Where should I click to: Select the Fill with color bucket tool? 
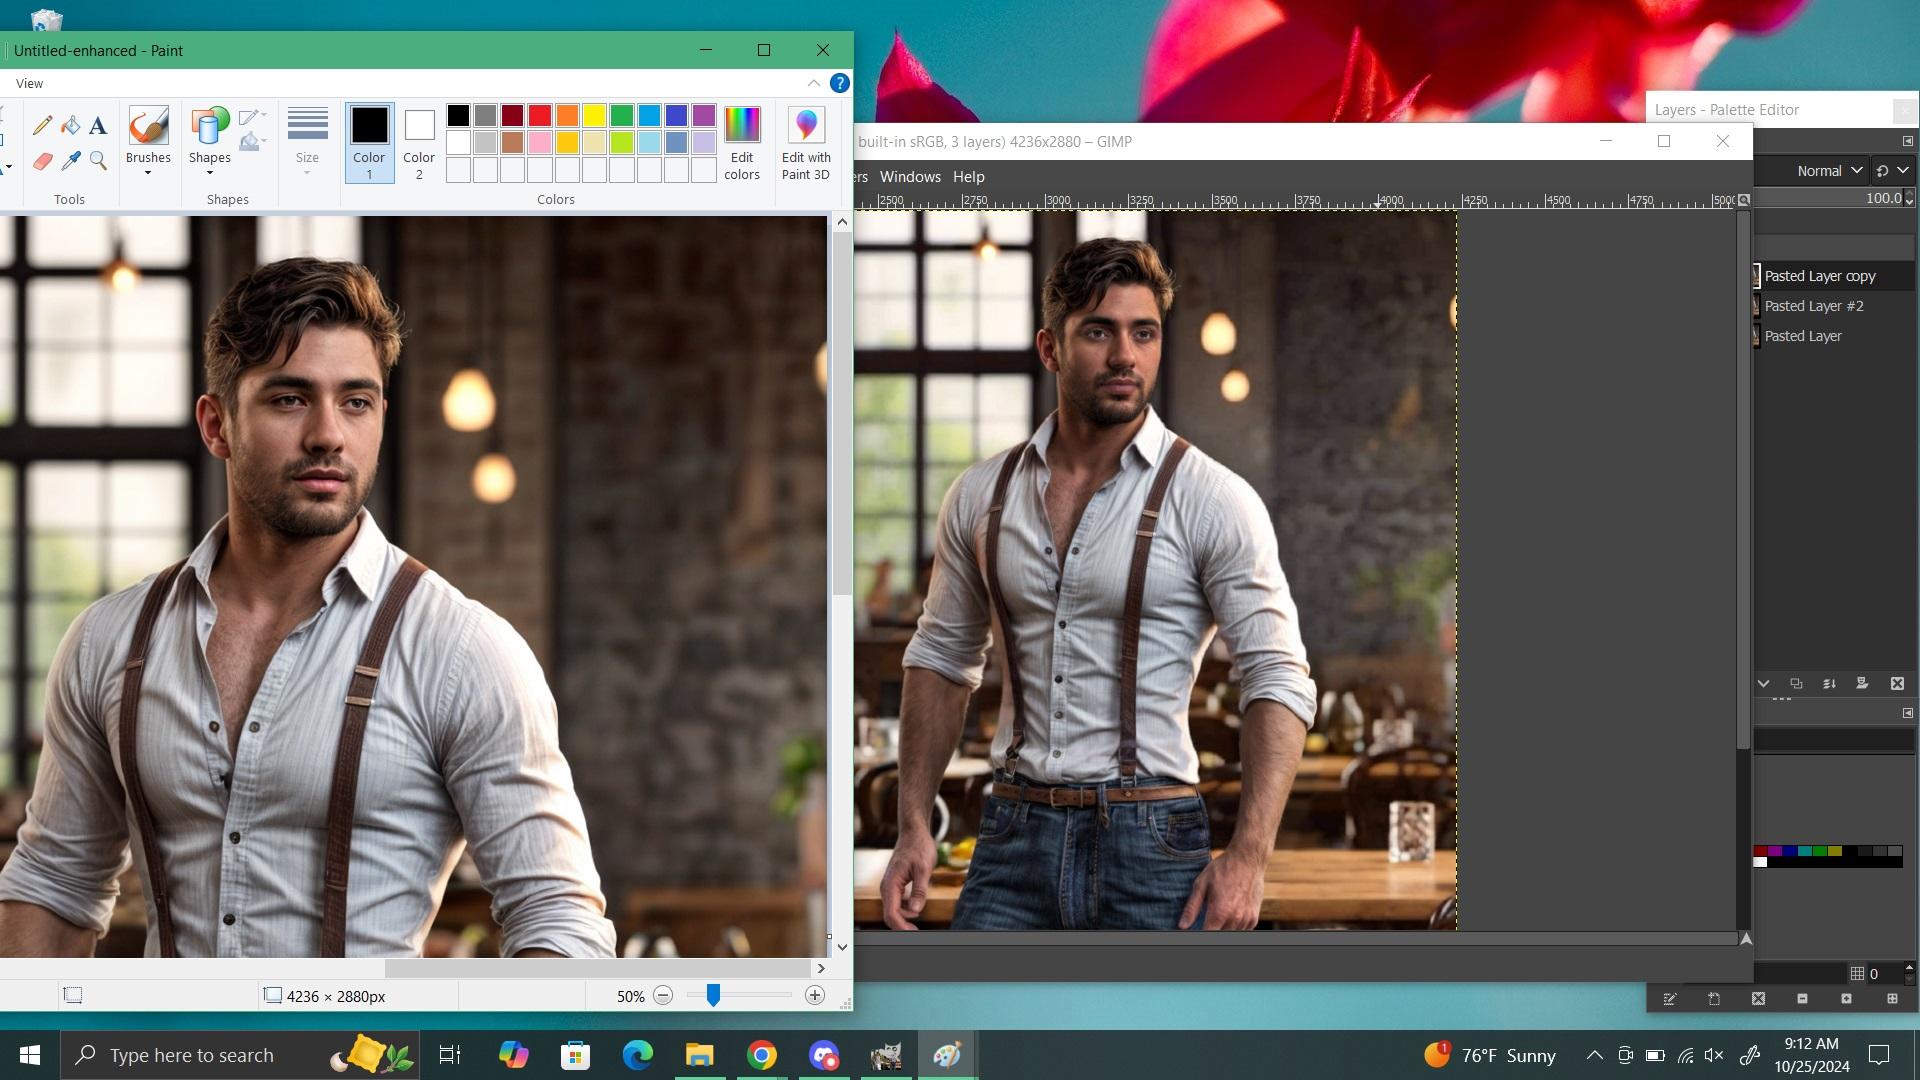[x=70, y=125]
